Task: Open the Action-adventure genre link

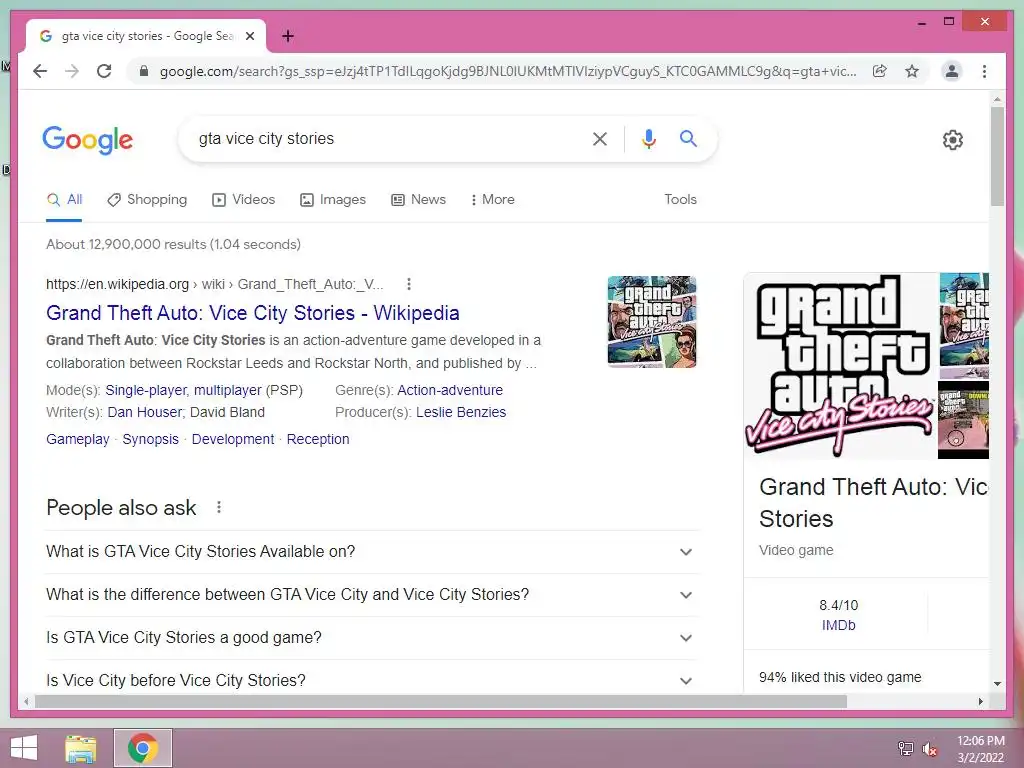Action: coord(450,391)
